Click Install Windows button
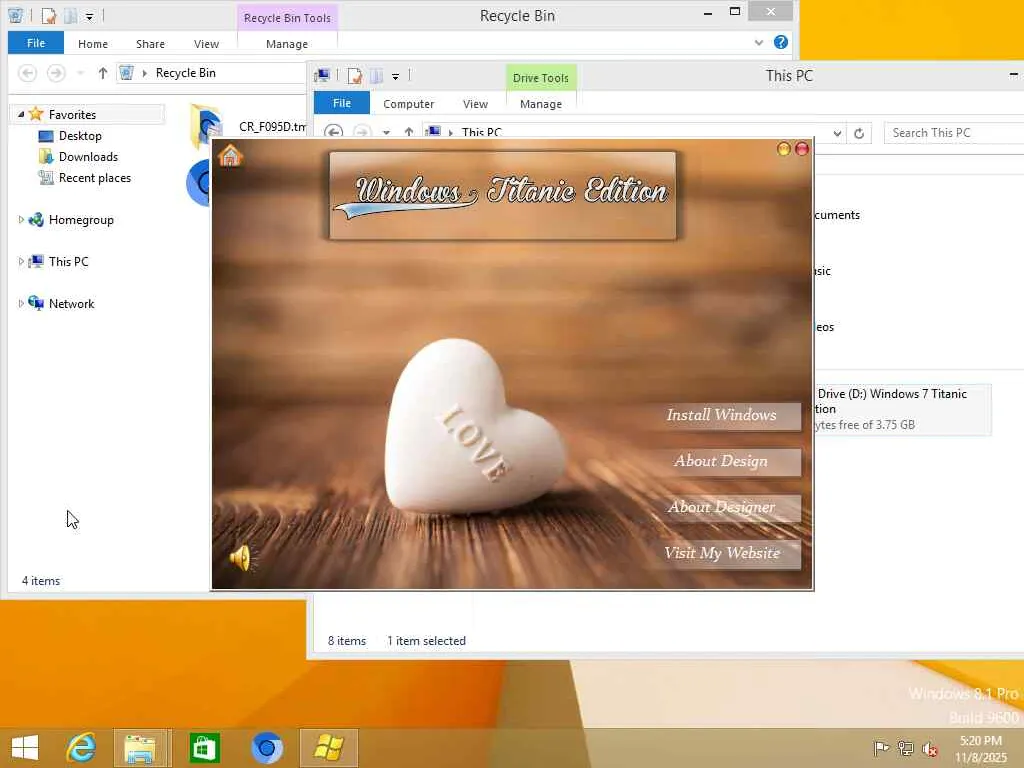The image size is (1024, 768). coord(721,415)
